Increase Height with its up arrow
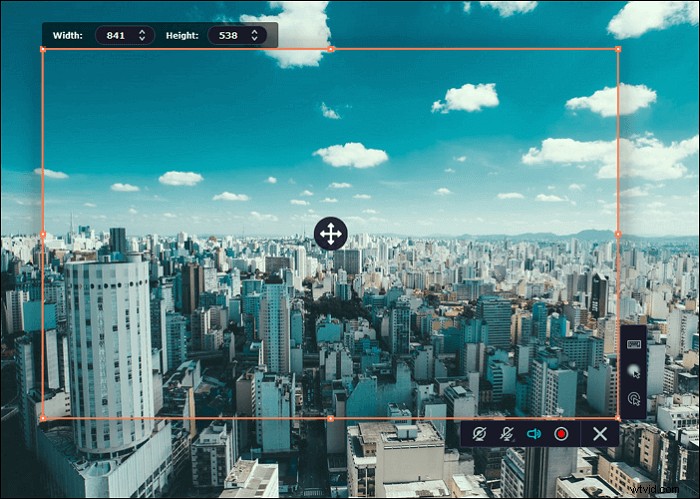 pos(254,32)
